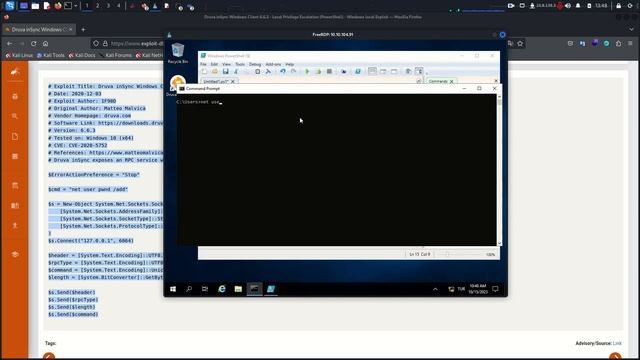Open the Kali Linux bookmark
The width and height of the screenshot is (640, 360).
(19, 55)
